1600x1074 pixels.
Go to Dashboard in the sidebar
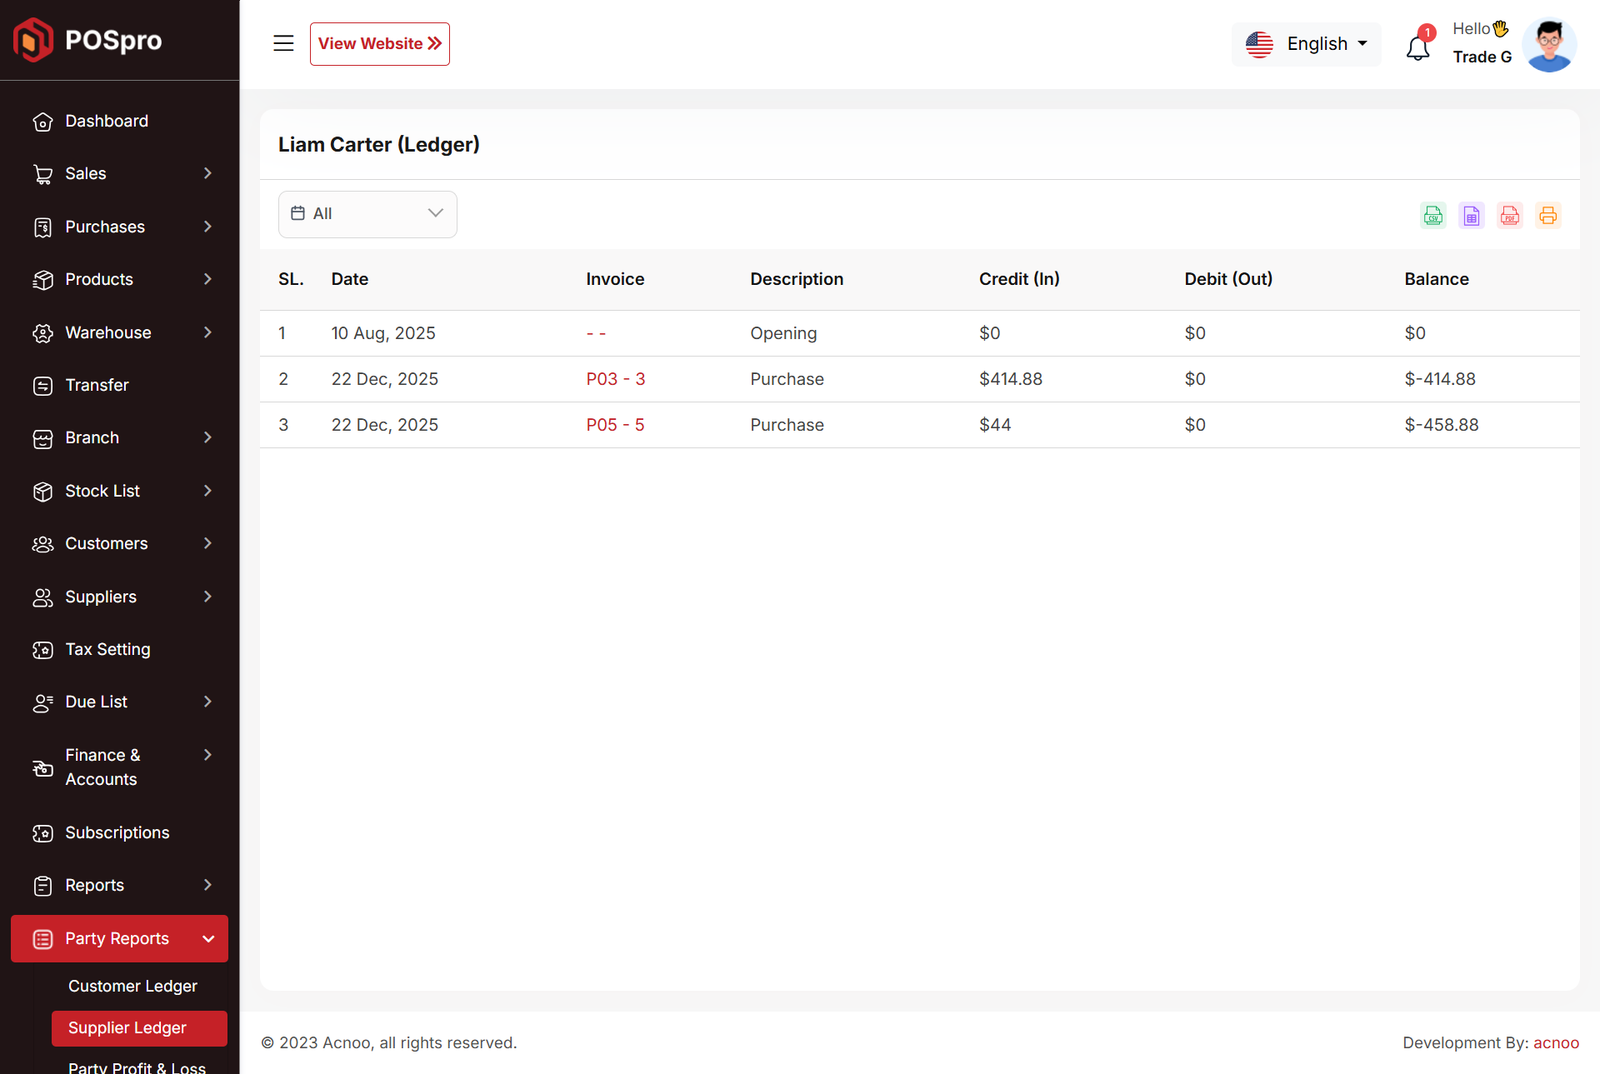(x=106, y=121)
